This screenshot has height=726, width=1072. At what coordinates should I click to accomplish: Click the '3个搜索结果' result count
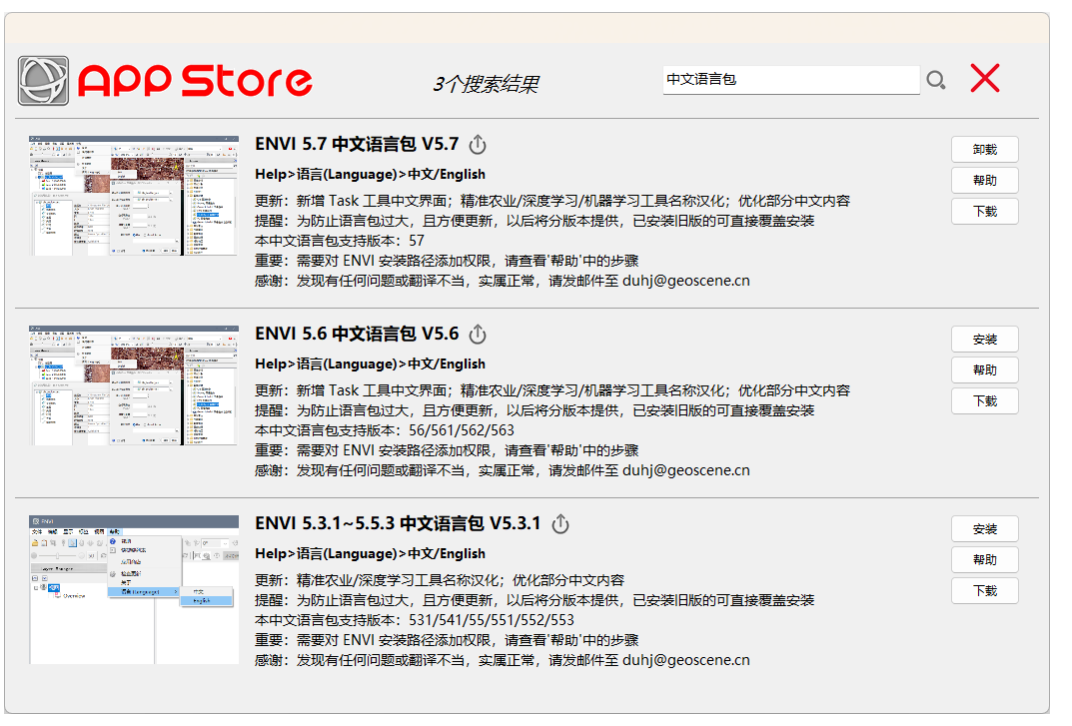(486, 84)
